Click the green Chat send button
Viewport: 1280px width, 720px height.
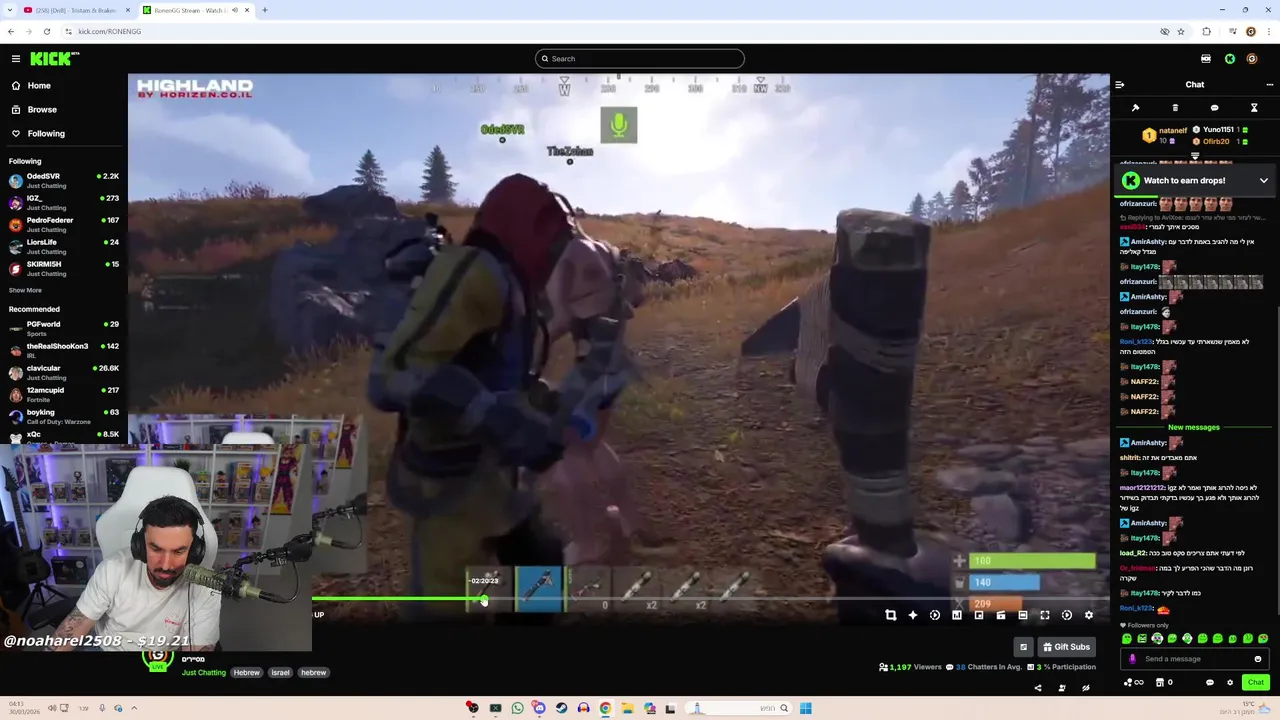1256,682
